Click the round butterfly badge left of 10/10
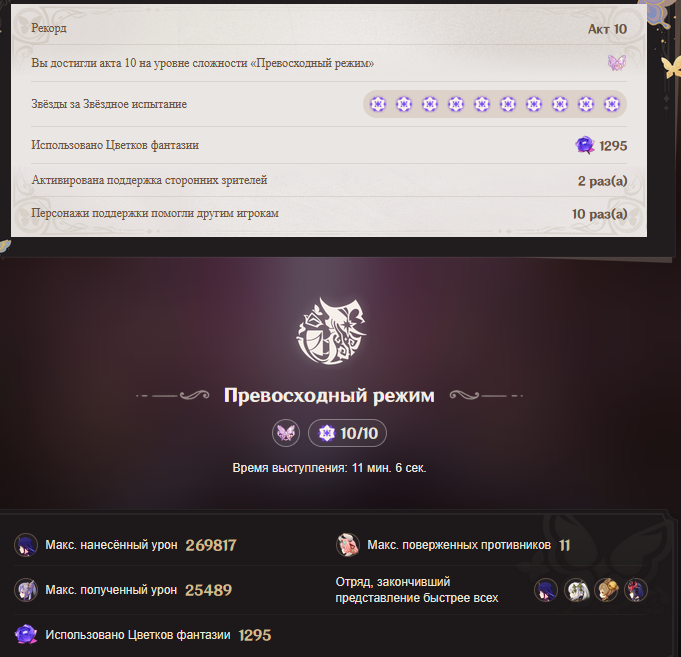 click(286, 433)
